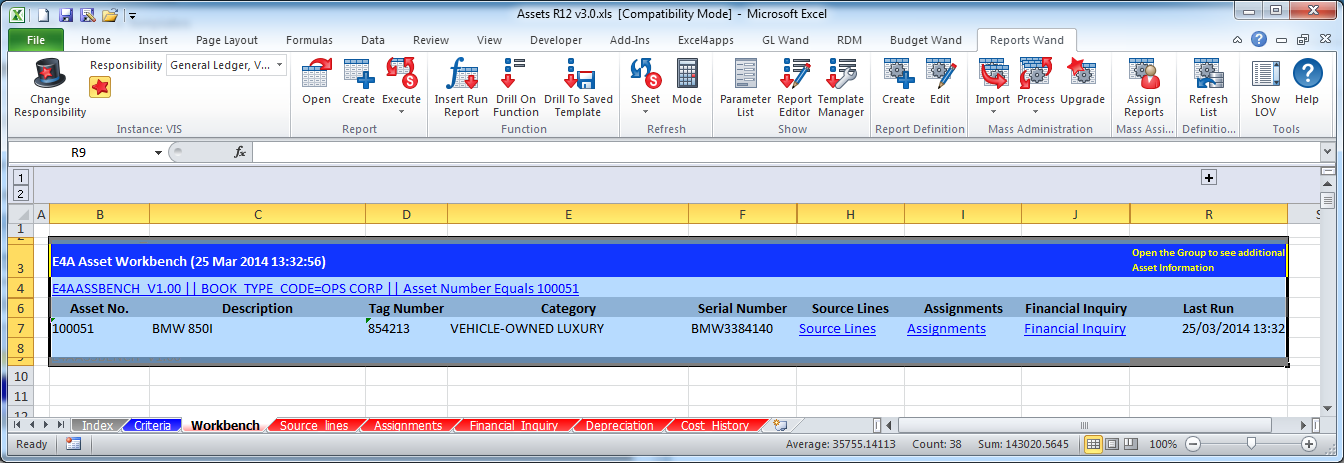Click the zoom in plus button

coord(1309,443)
